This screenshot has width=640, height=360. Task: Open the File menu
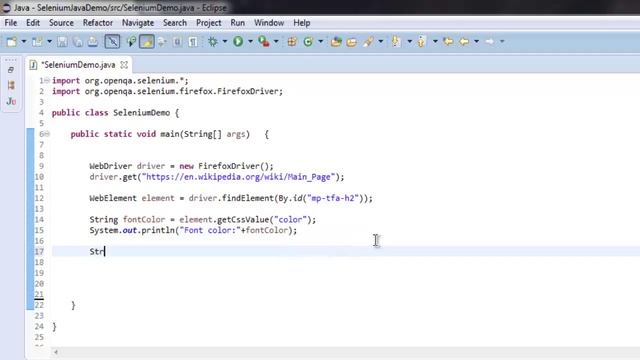coord(11,23)
